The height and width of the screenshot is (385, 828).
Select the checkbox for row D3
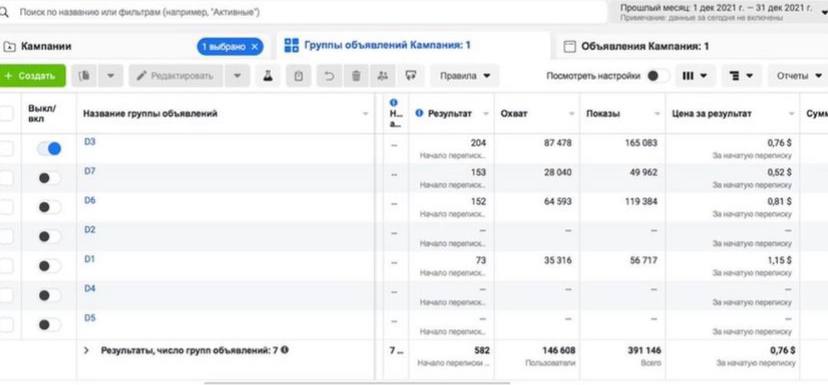coord(5,149)
